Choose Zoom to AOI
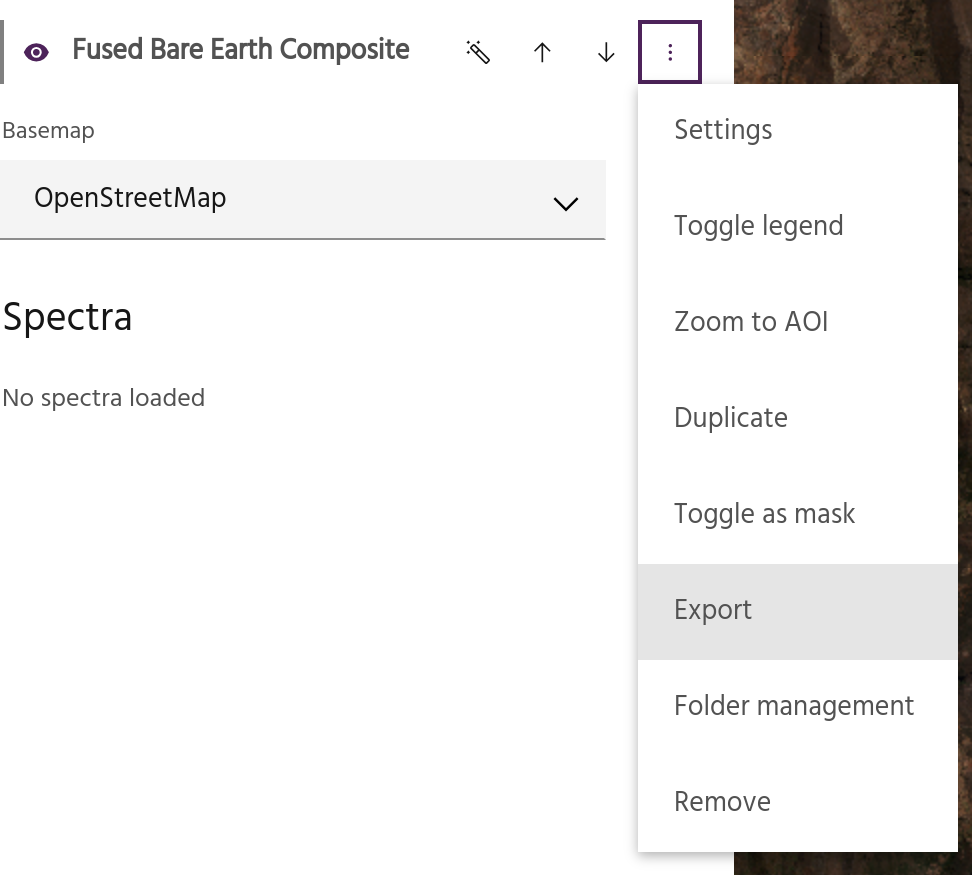Image resolution: width=972 pixels, height=875 pixels. tap(751, 322)
